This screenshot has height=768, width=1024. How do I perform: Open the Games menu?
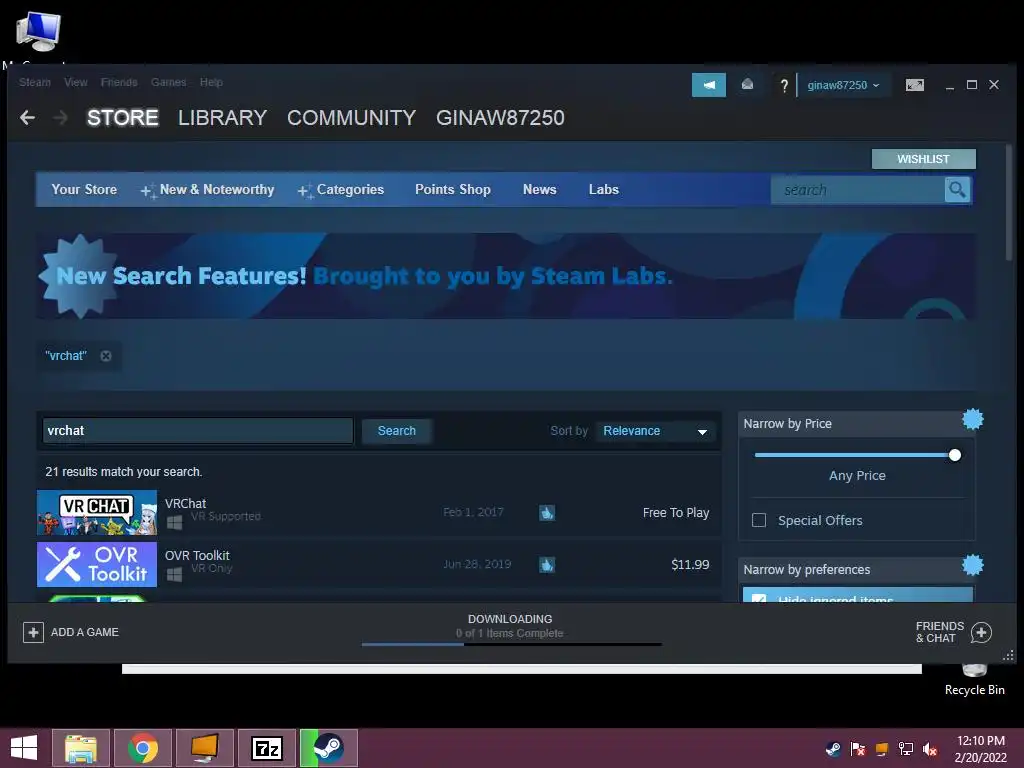(168, 82)
